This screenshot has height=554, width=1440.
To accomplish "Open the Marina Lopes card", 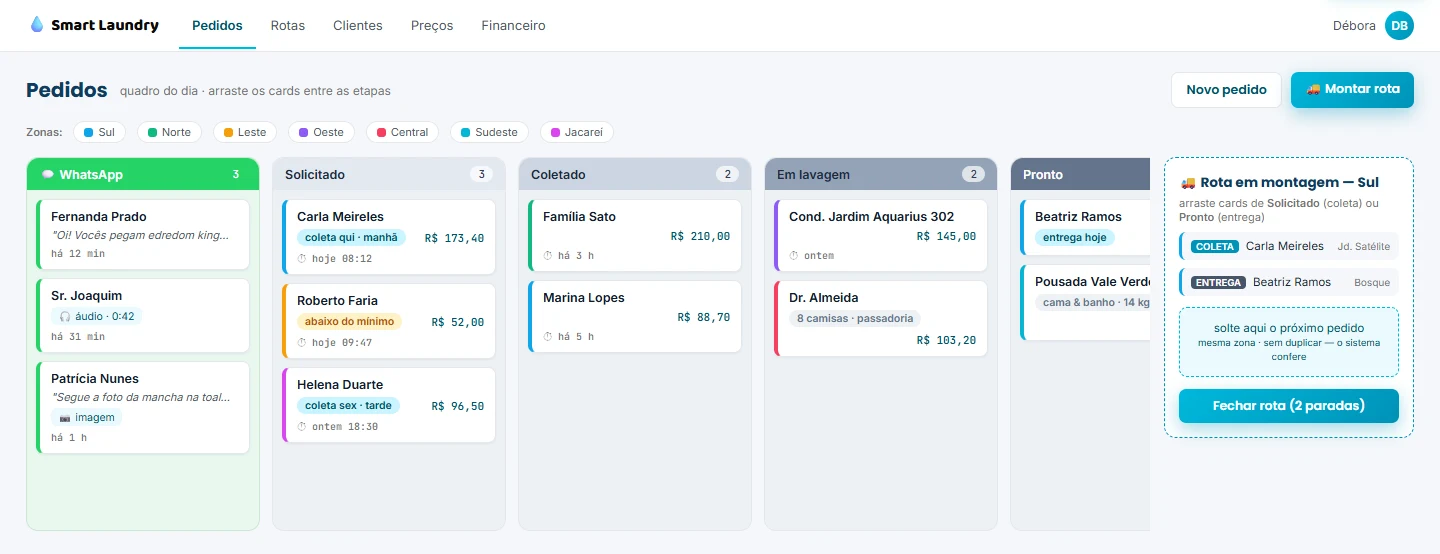I will (x=634, y=317).
